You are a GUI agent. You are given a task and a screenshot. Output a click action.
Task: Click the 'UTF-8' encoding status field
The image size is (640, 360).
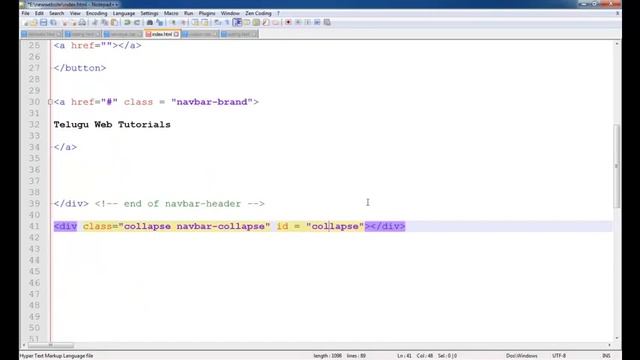(559, 356)
